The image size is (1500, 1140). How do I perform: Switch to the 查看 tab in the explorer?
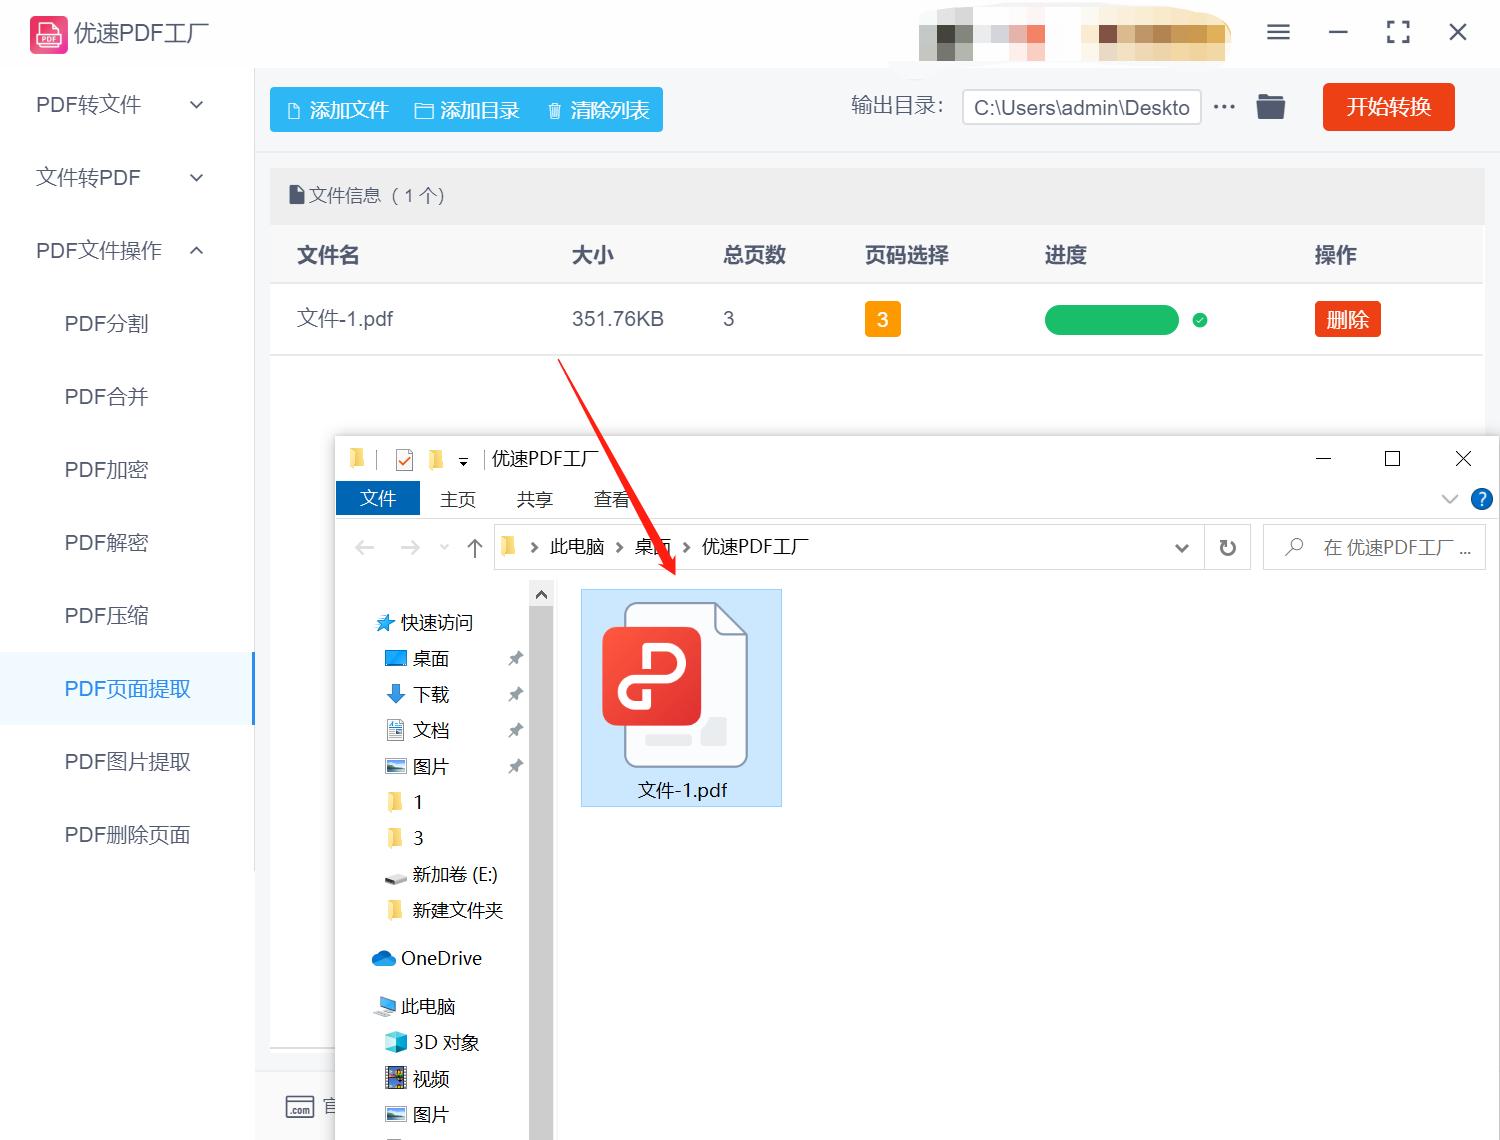tap(611, 499)
